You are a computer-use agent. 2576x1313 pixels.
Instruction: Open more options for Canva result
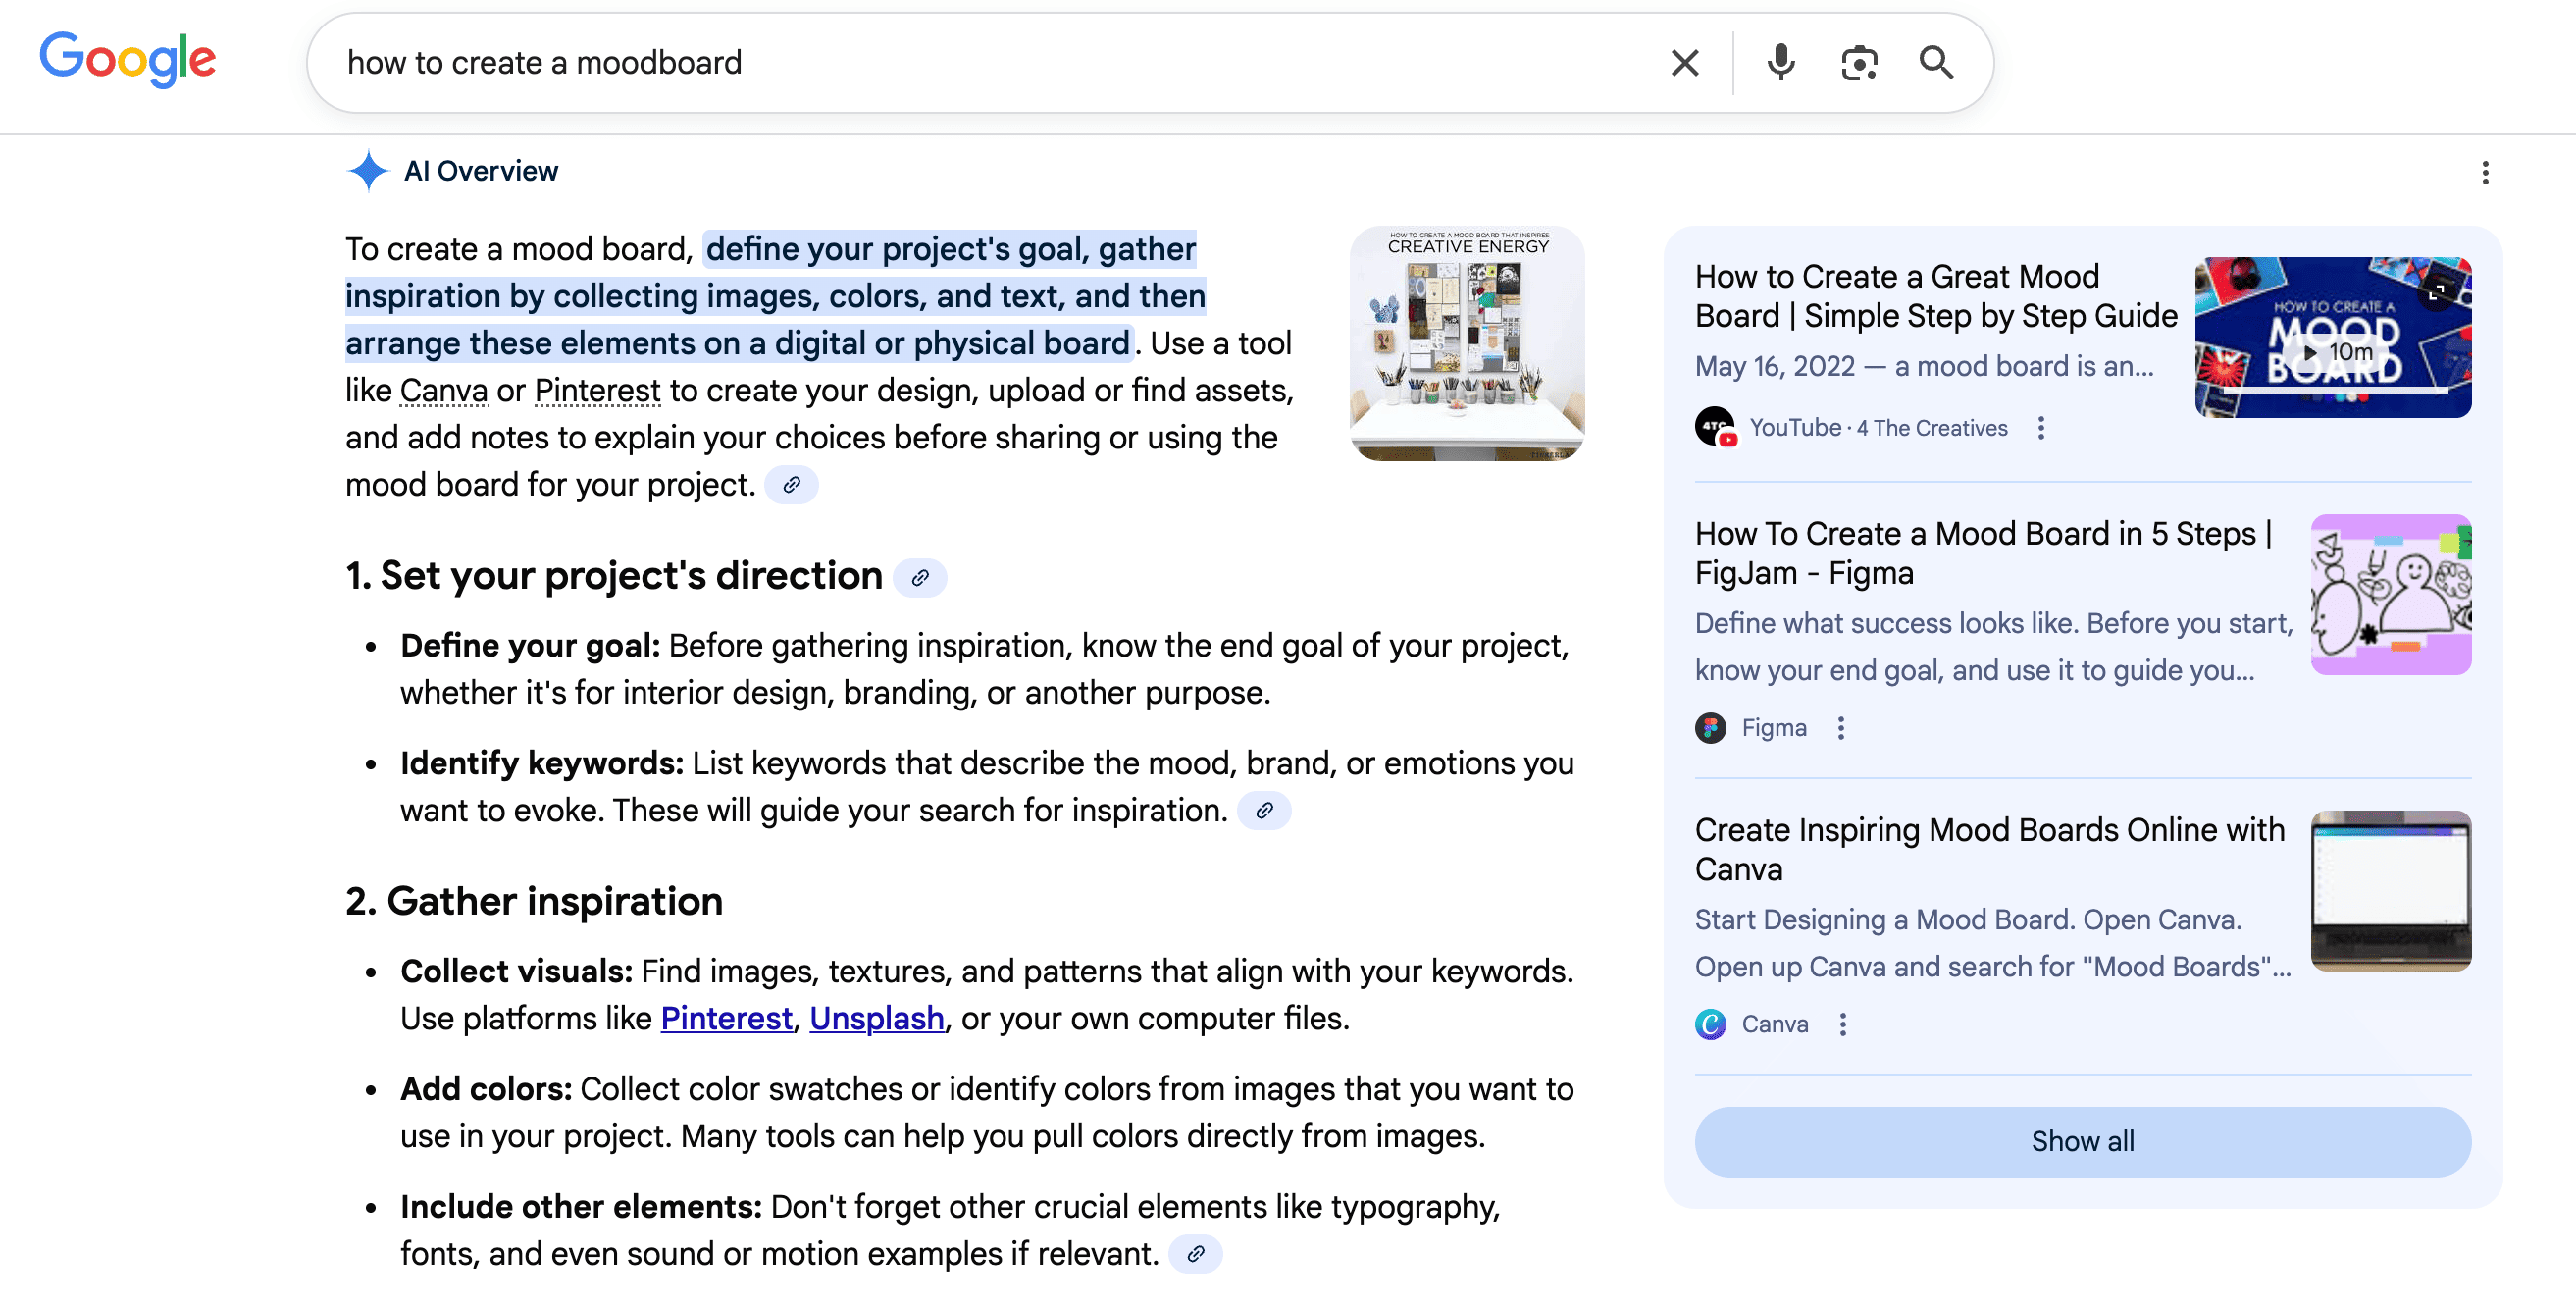(x=1843, y=1024)
